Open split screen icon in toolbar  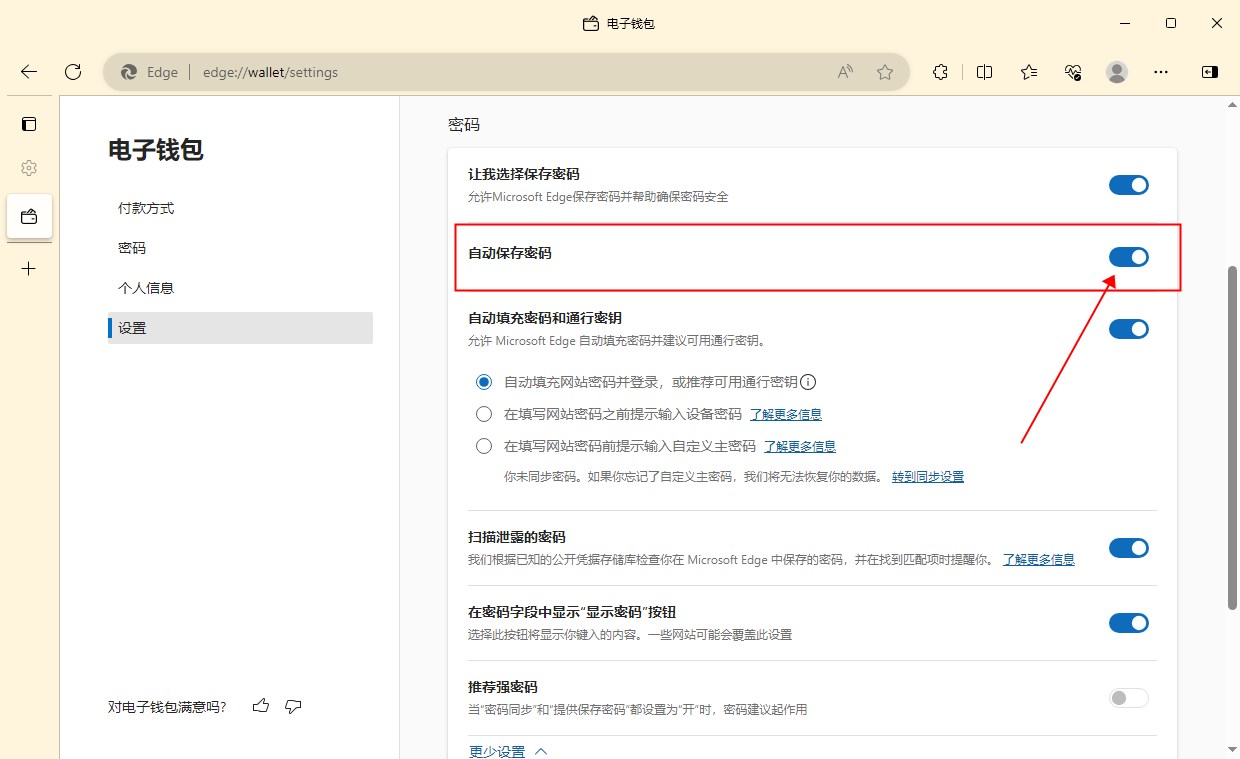(985, 72)
